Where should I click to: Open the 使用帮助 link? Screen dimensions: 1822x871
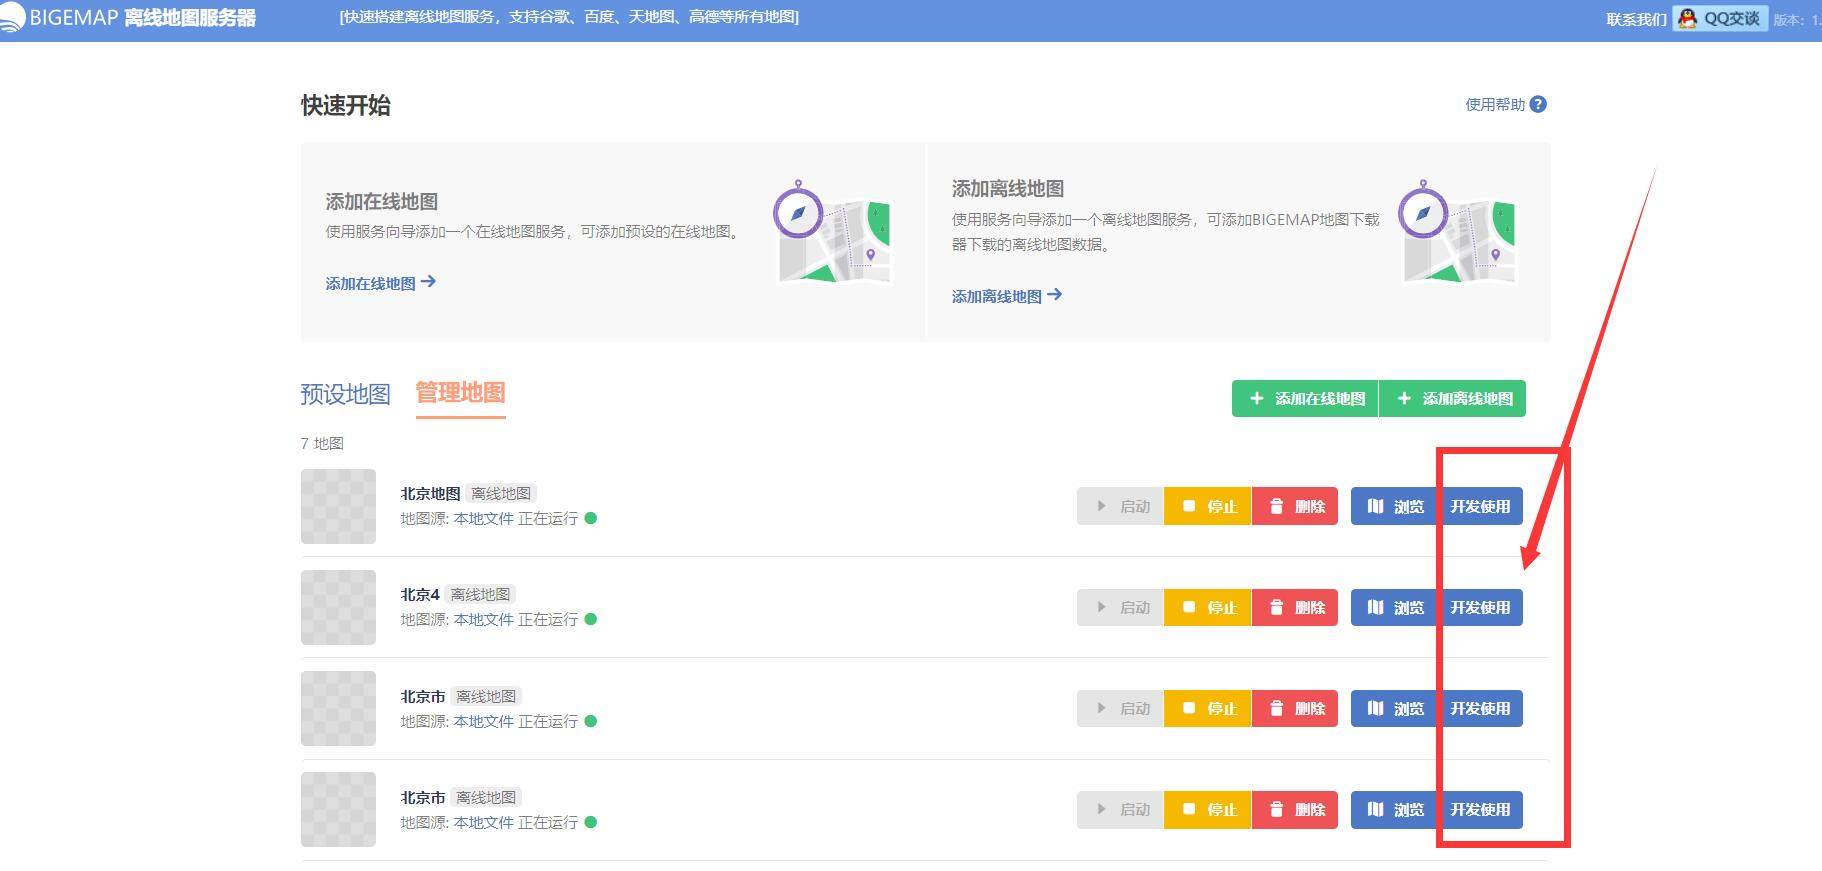tap(1495, 104)
